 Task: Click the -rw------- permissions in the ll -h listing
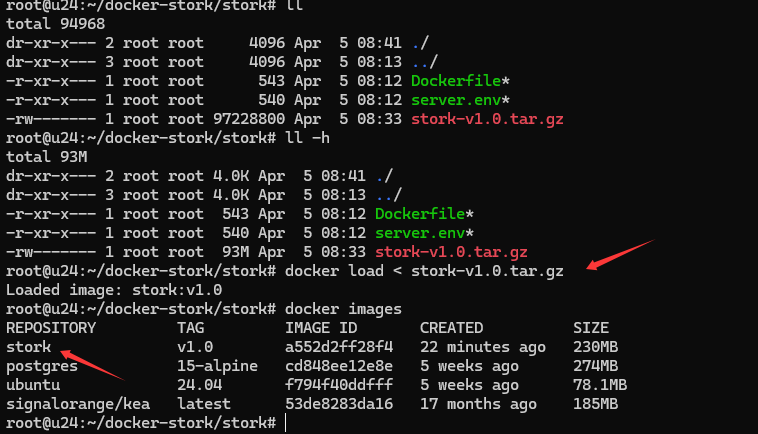pyautogui.click(x=51, y=252)
